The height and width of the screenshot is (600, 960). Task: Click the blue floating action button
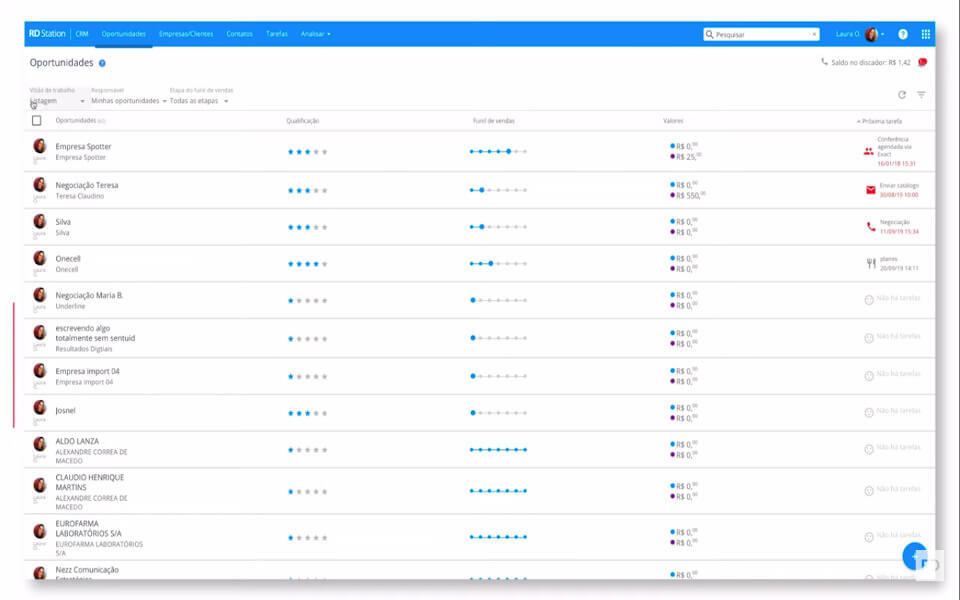[915, 556]
